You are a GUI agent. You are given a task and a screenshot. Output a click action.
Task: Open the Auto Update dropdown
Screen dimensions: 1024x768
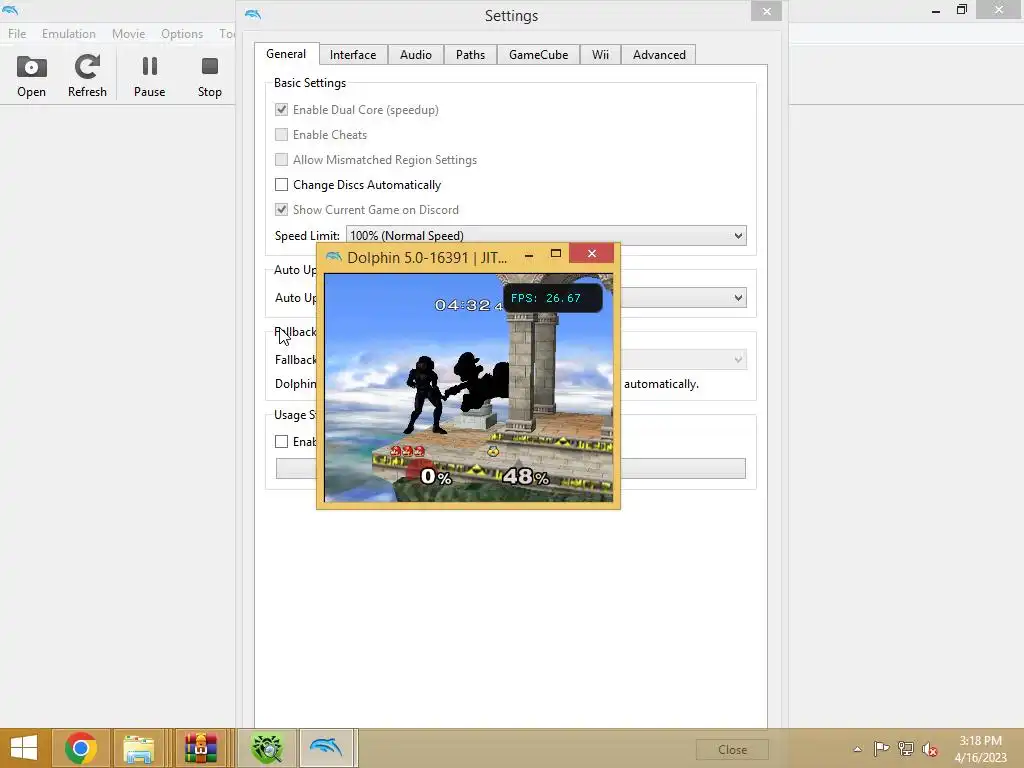tap(683, 298)
